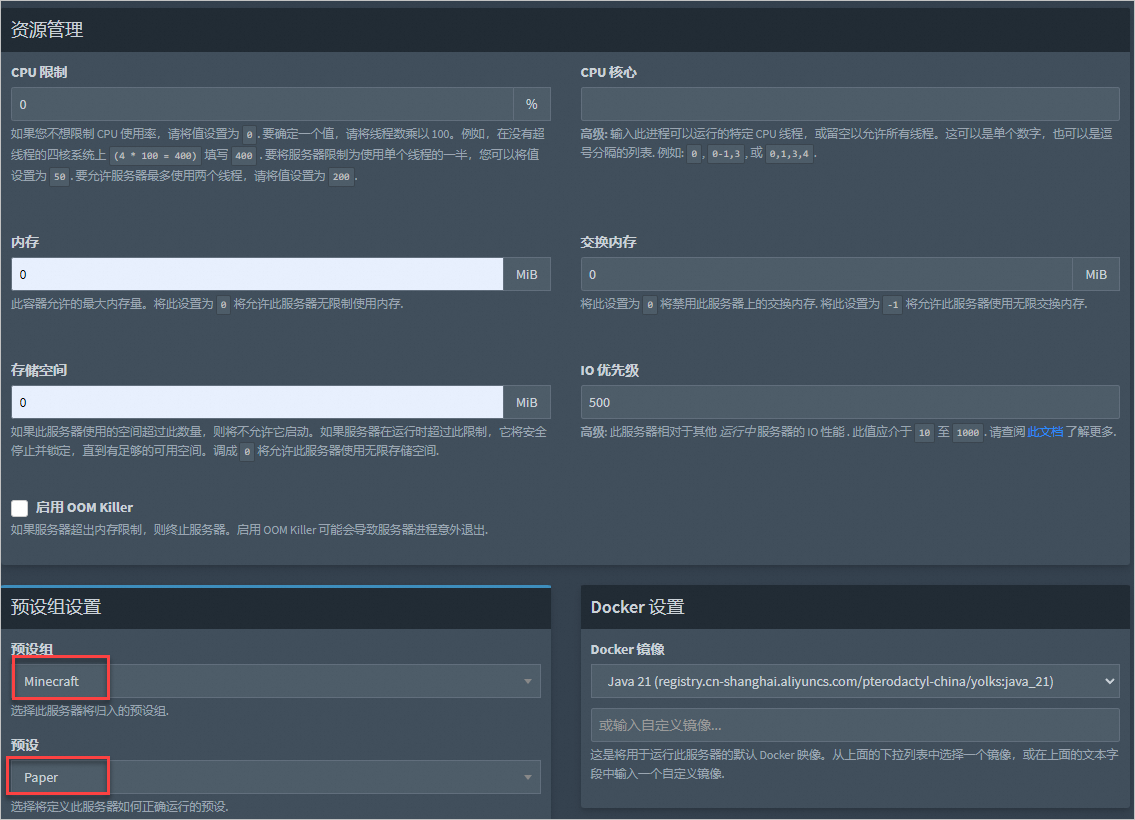Click the MiB unit label beside 存储空间 field
This screenshot has width=1135, height=820.
pos(527,402)
